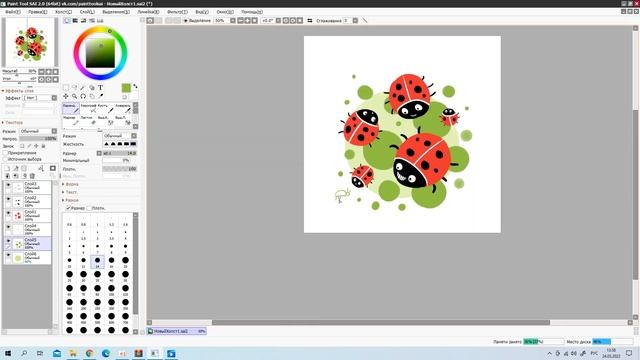Open brush Режим dropdown
Viewport: 640px width, 360px height.
point(120,136)
